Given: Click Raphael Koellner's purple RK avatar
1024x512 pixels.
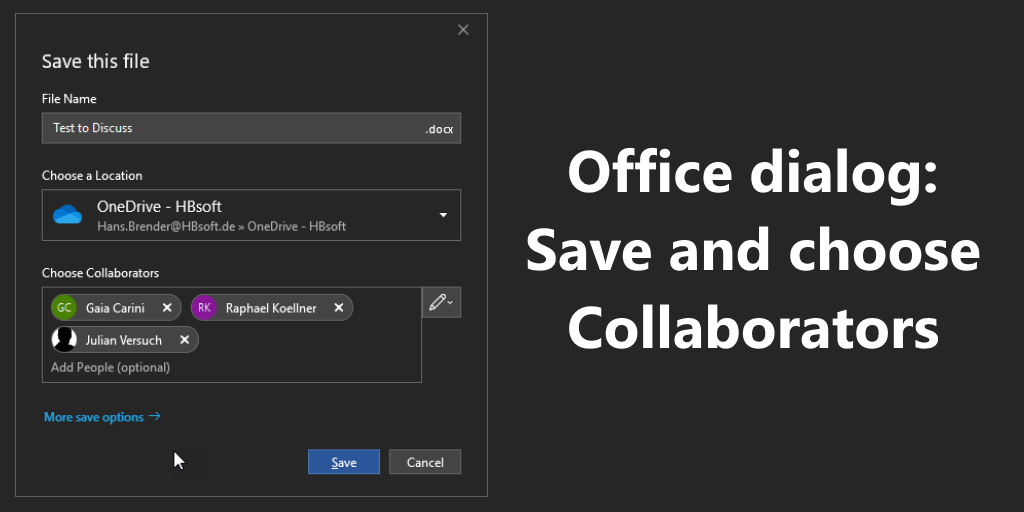Looking at the screenshot, I should tap(204, 308).
